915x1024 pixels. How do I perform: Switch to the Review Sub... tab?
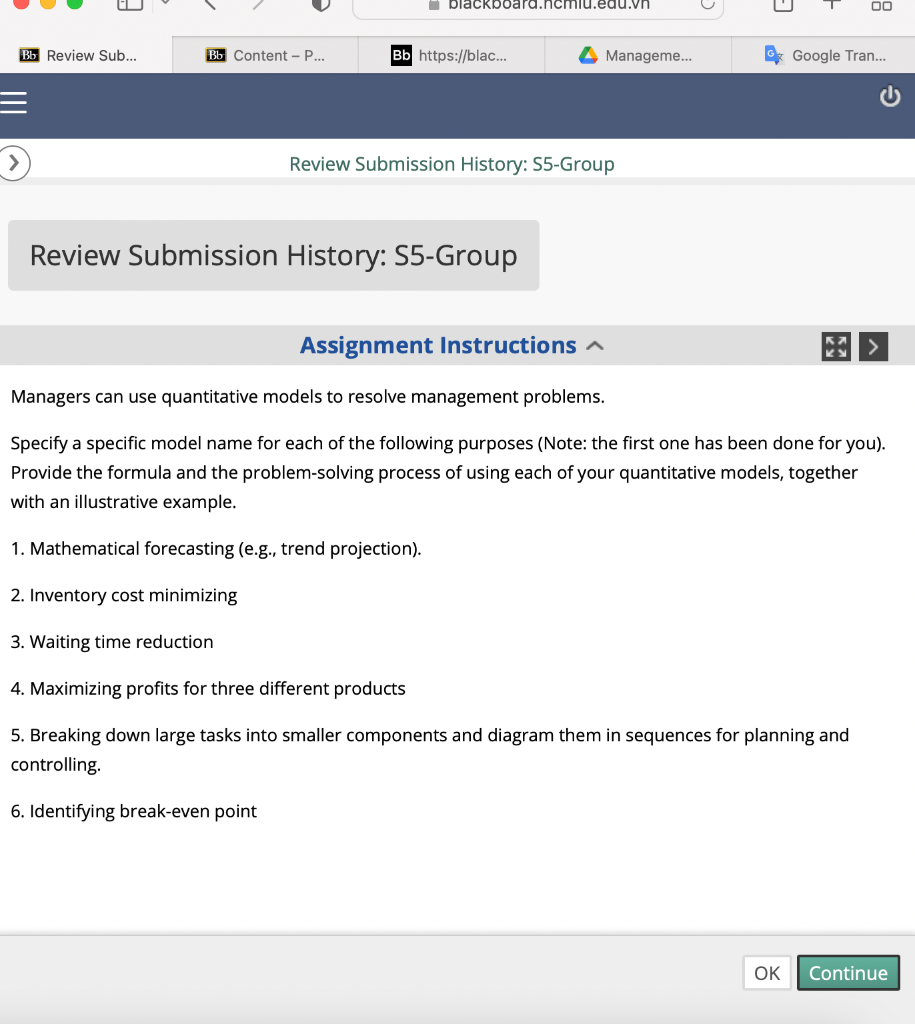point(86,56)
